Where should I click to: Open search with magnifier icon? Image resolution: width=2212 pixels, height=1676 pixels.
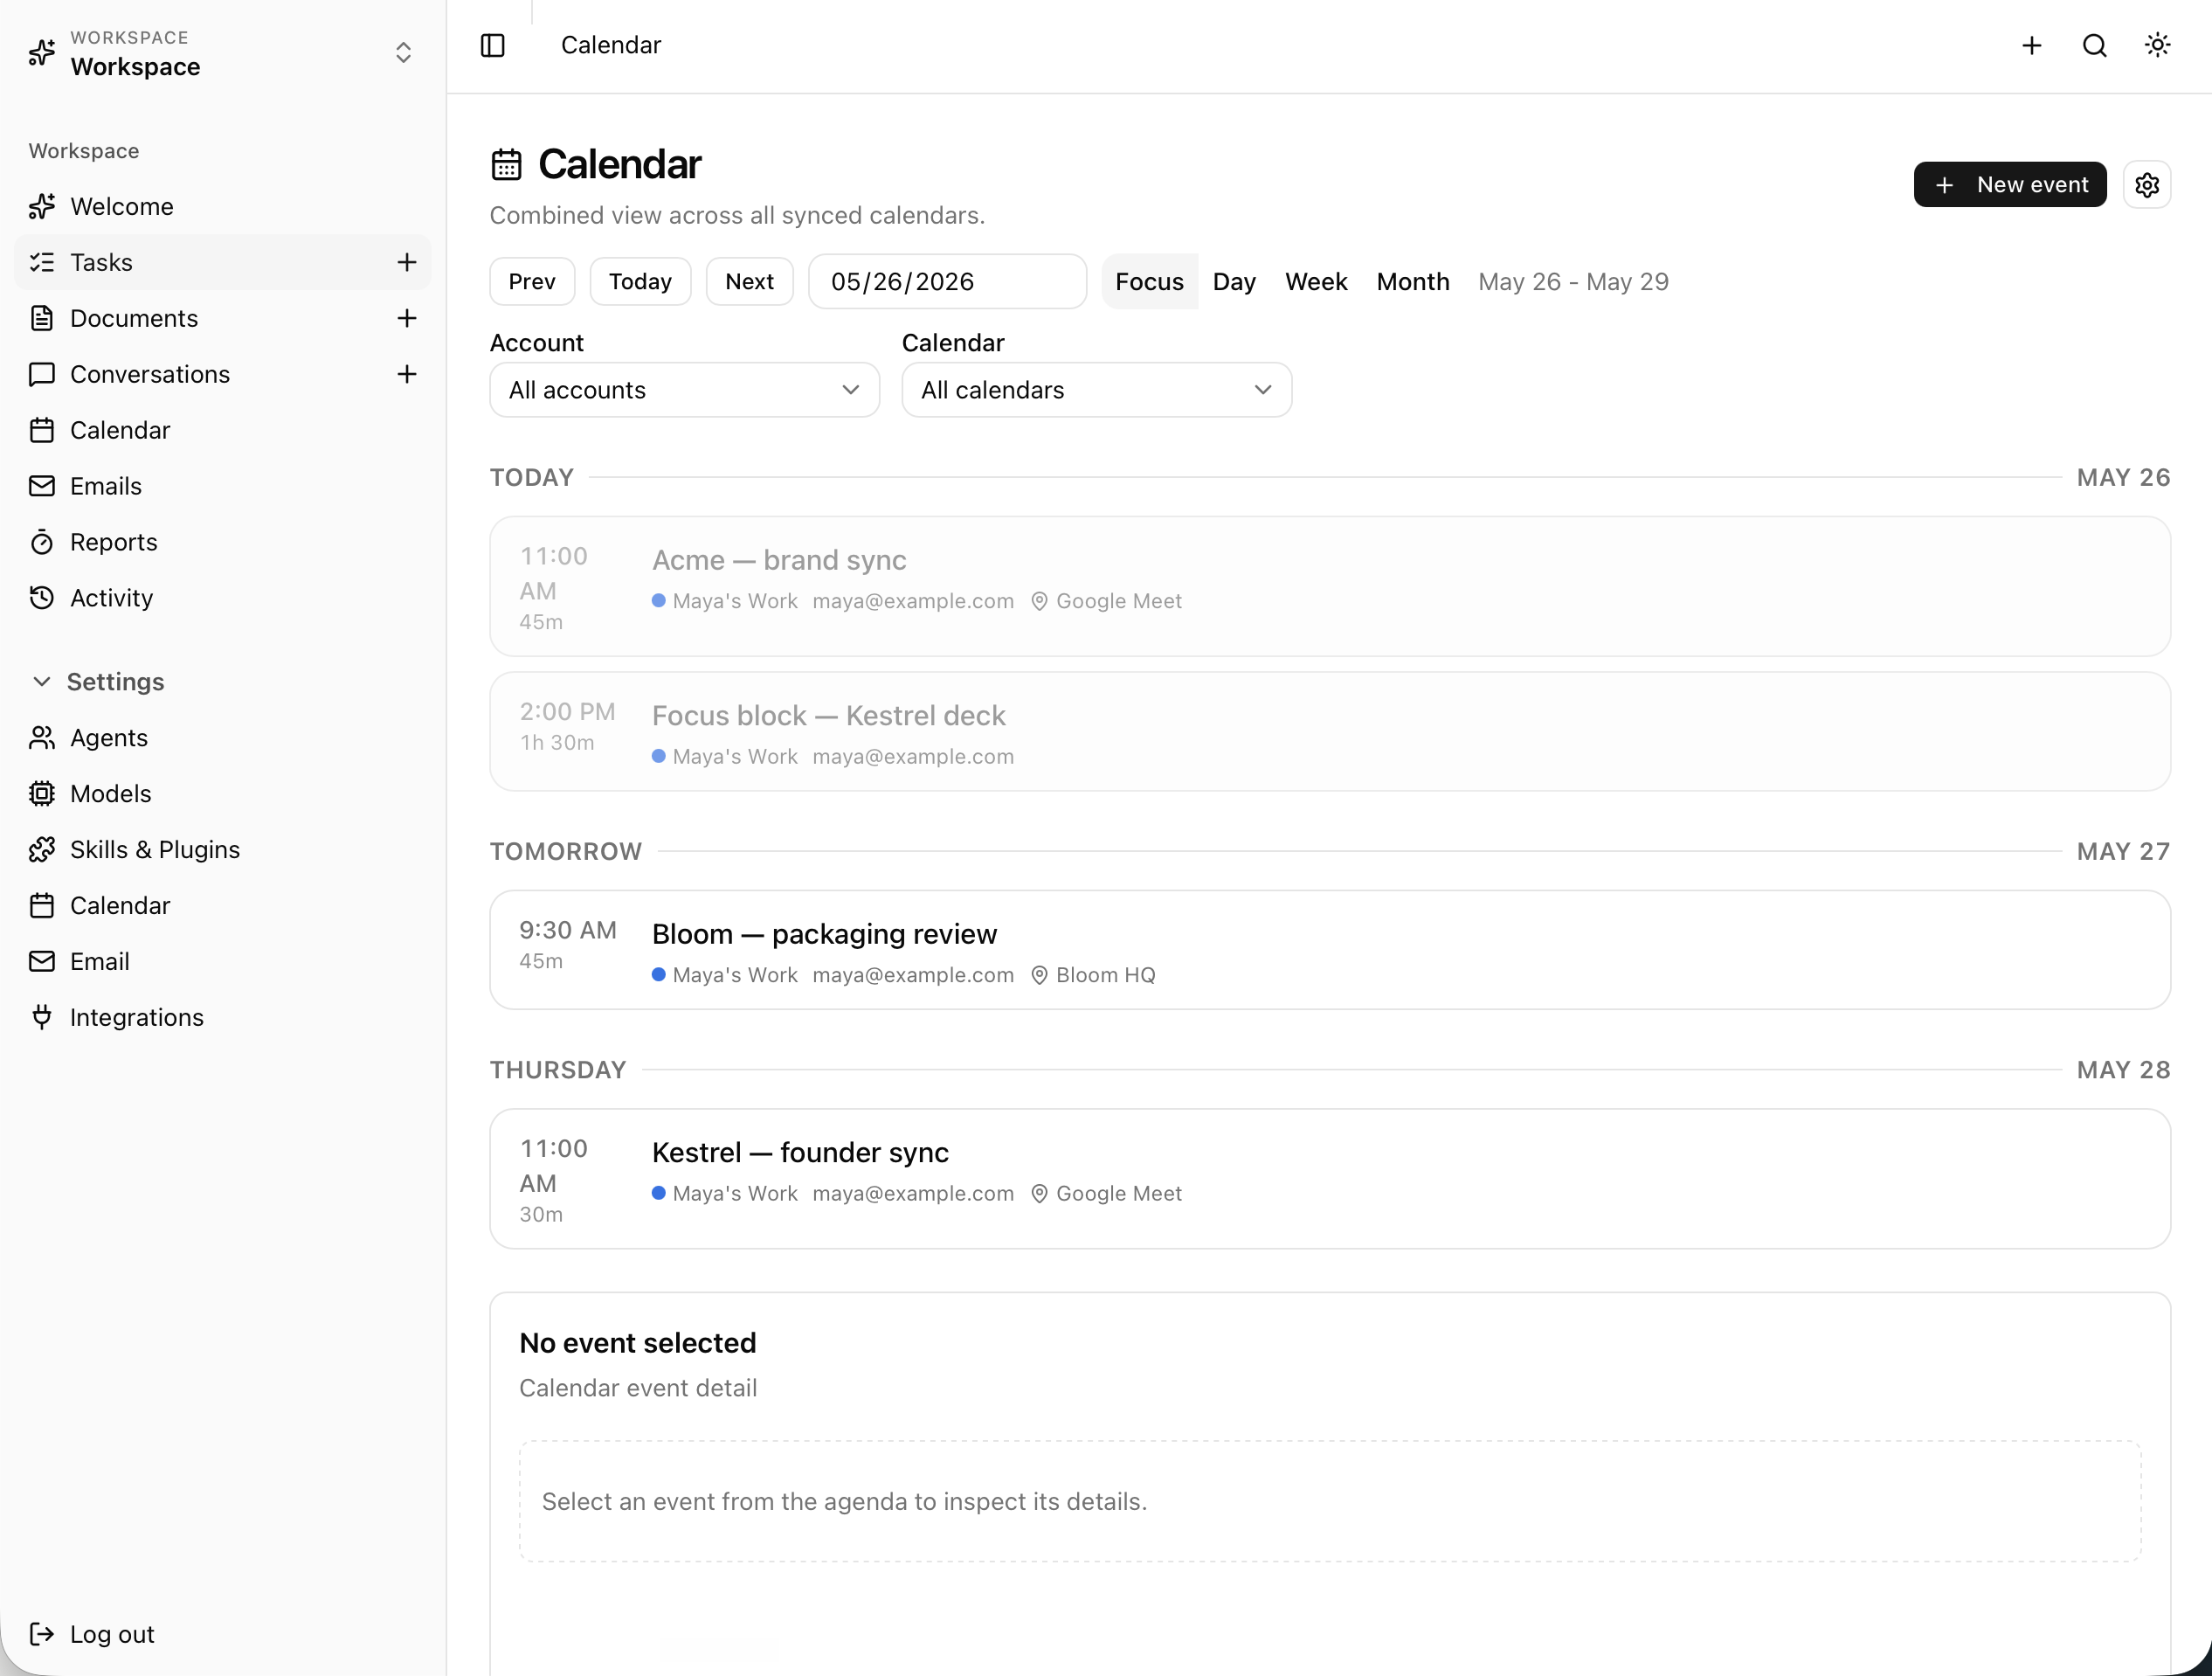click(2094, 45)
